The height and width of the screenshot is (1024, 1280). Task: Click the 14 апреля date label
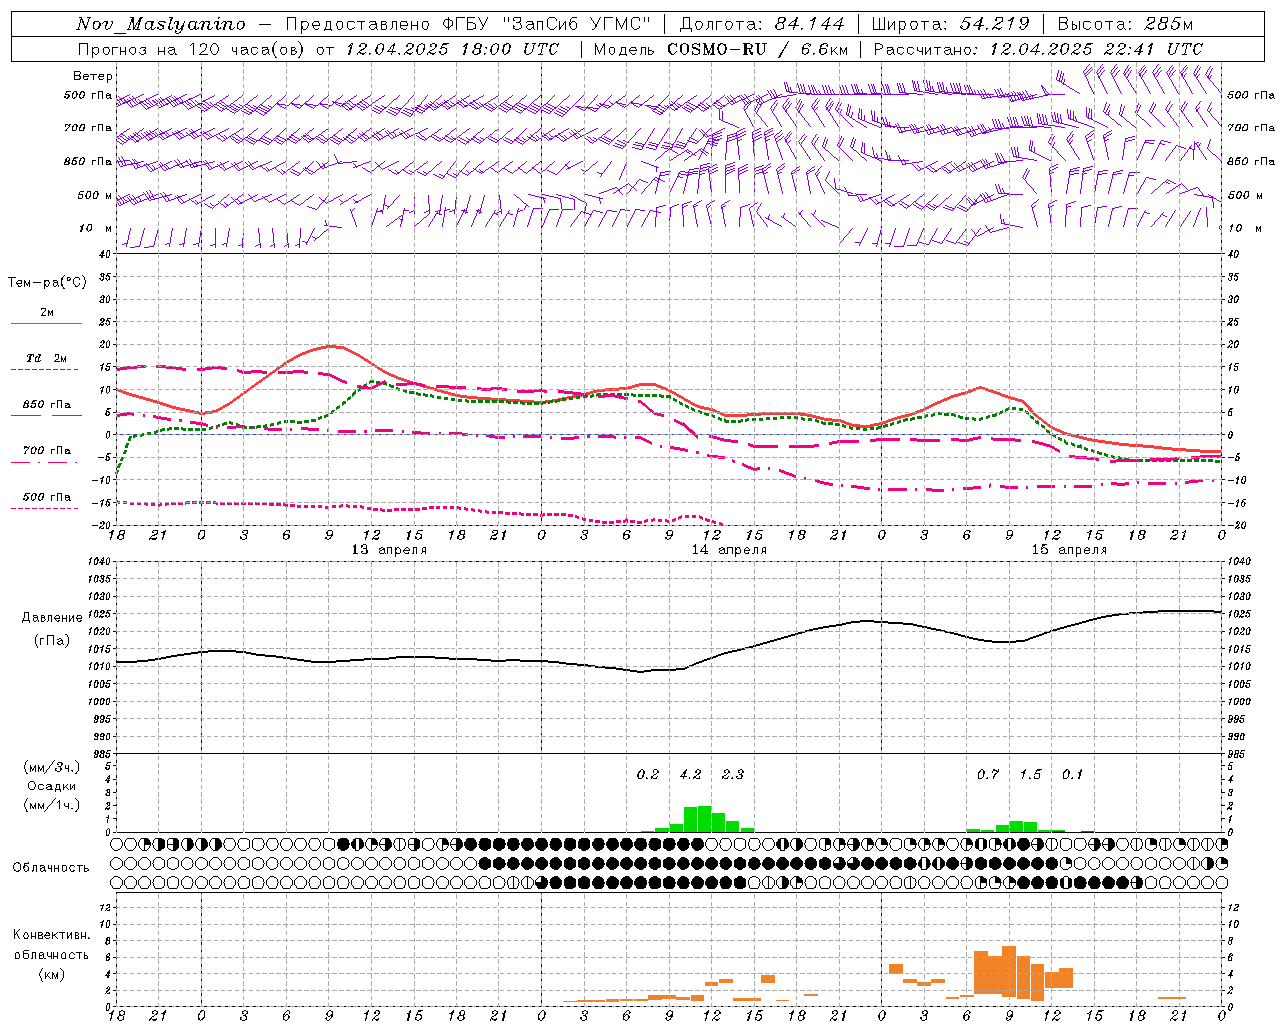[729, 550]
